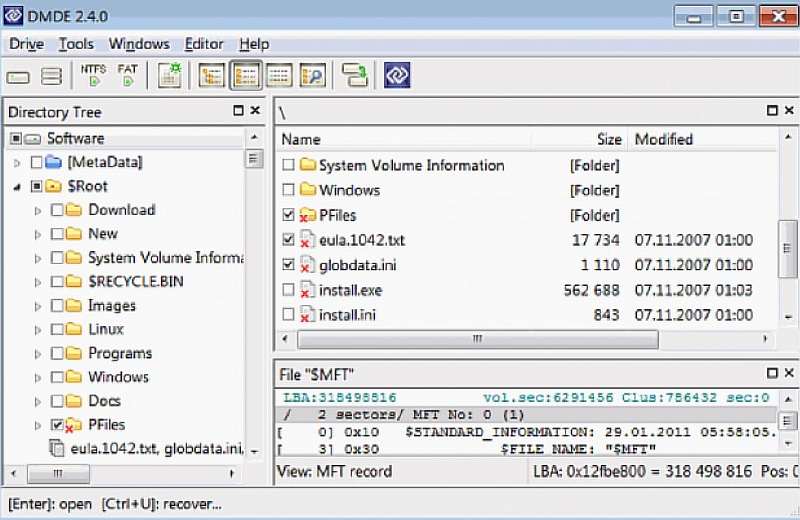
Task: Sort file list by Modified column
Action: coord(703,139)
